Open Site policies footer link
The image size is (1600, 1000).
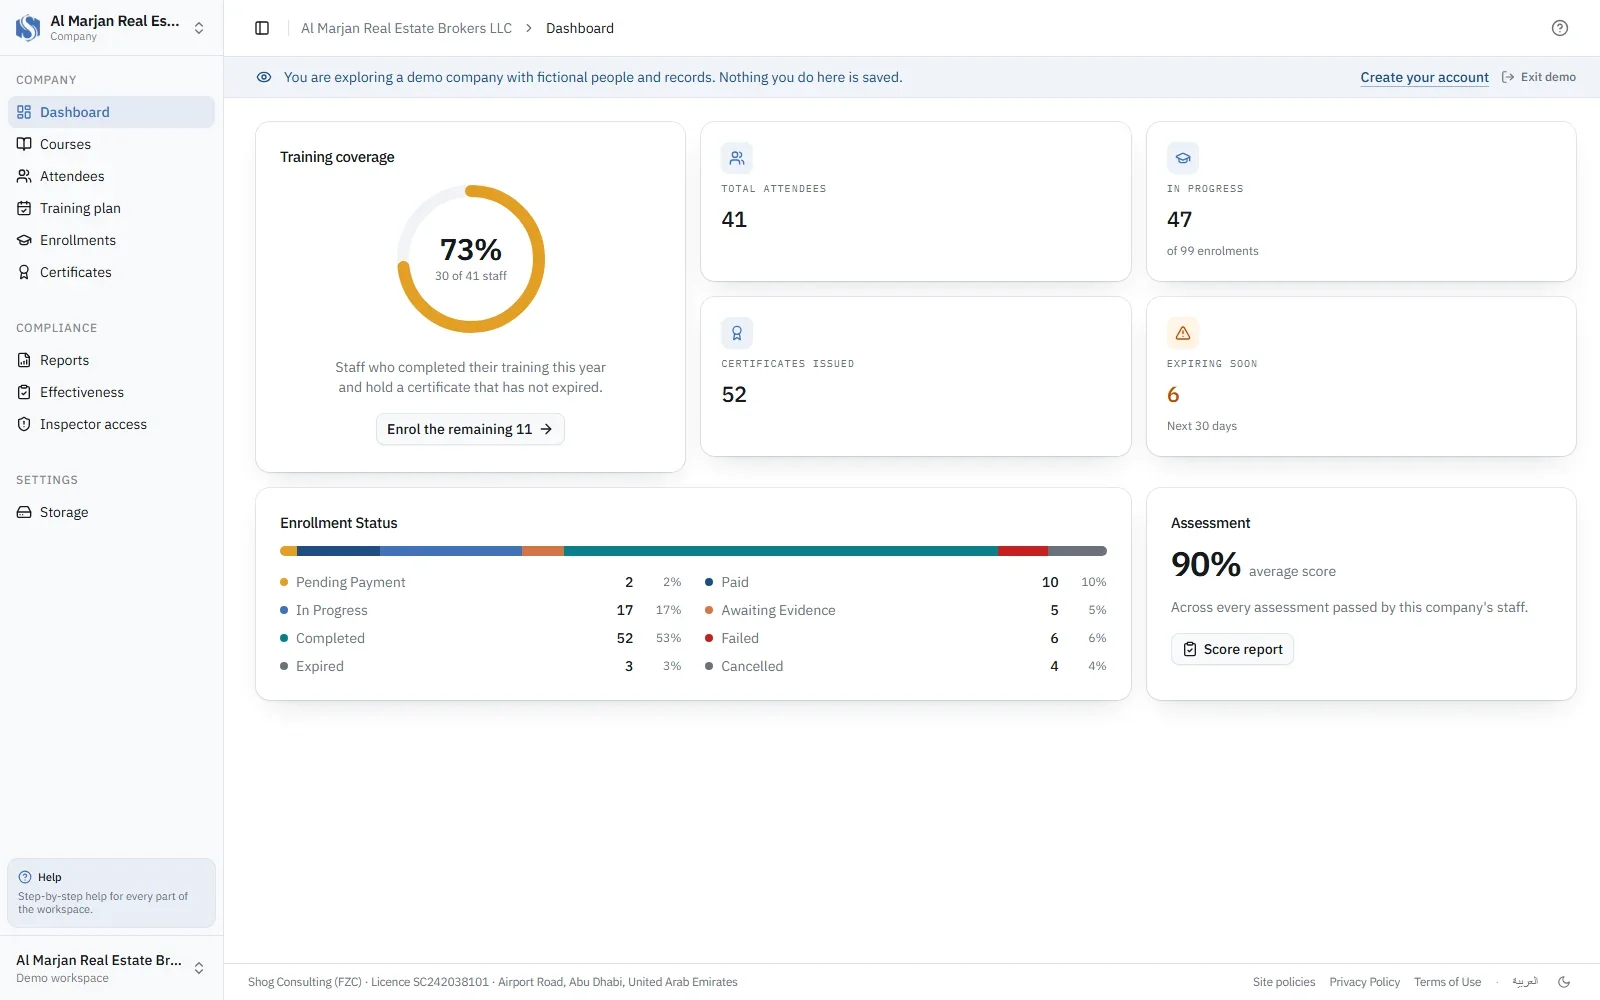click(1284, 982)
